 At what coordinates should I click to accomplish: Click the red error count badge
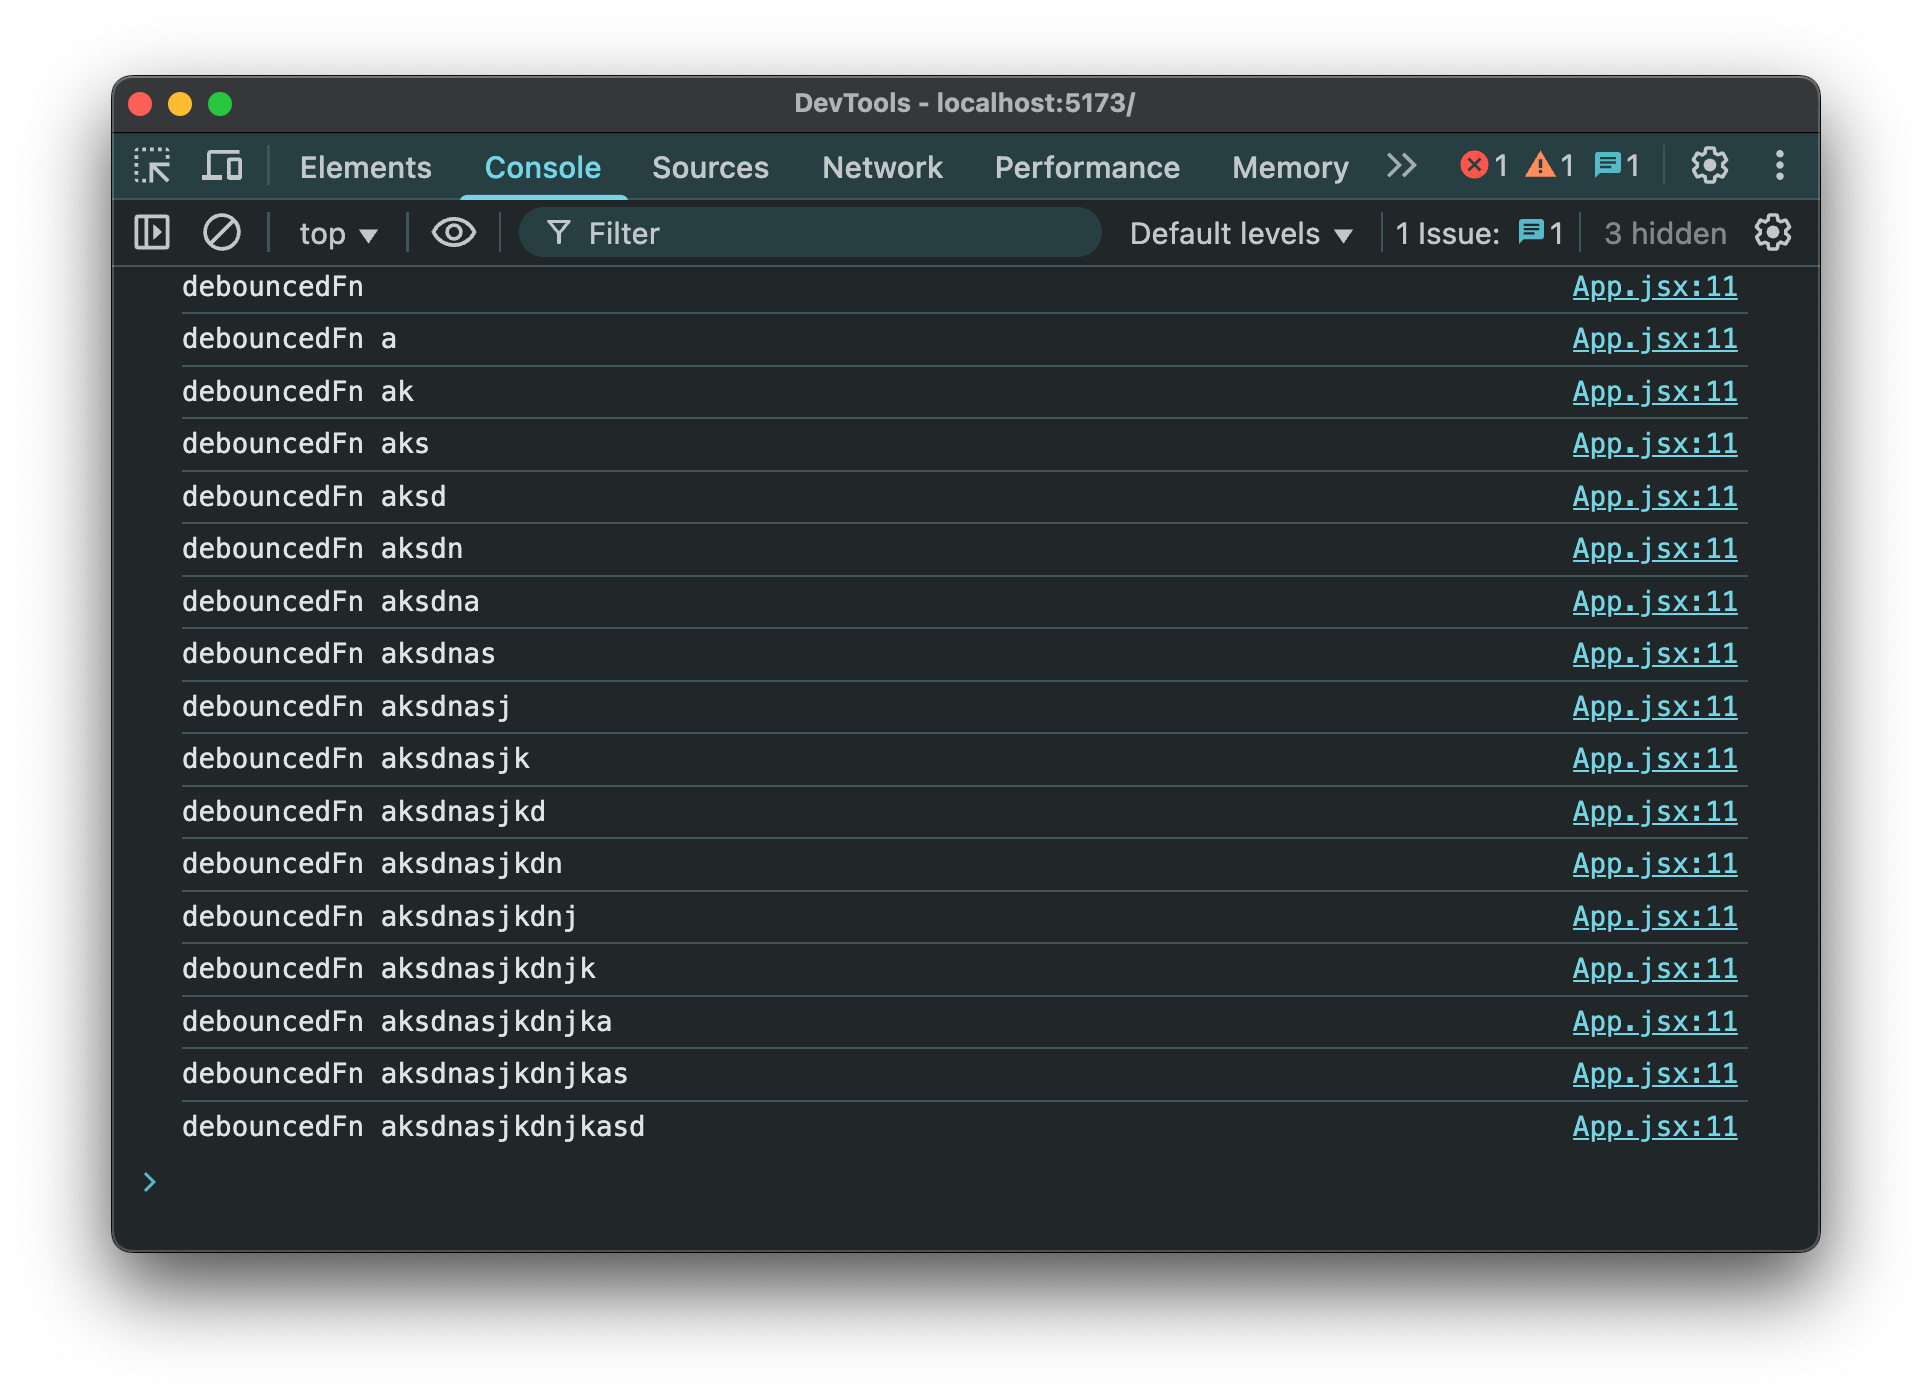pos(1483,166)
